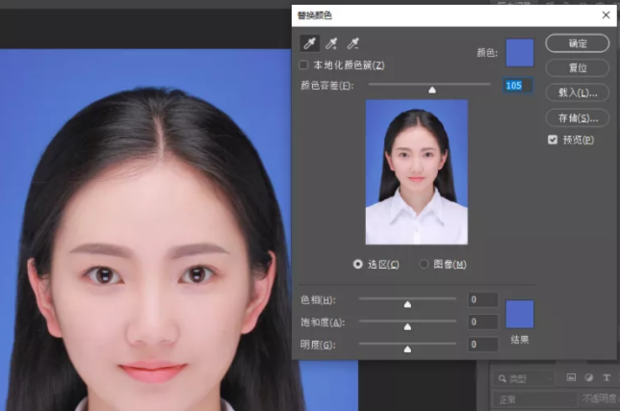Select the 图像 radio button
The width and height of the screenshot is (620, 411).
[424, 264]
